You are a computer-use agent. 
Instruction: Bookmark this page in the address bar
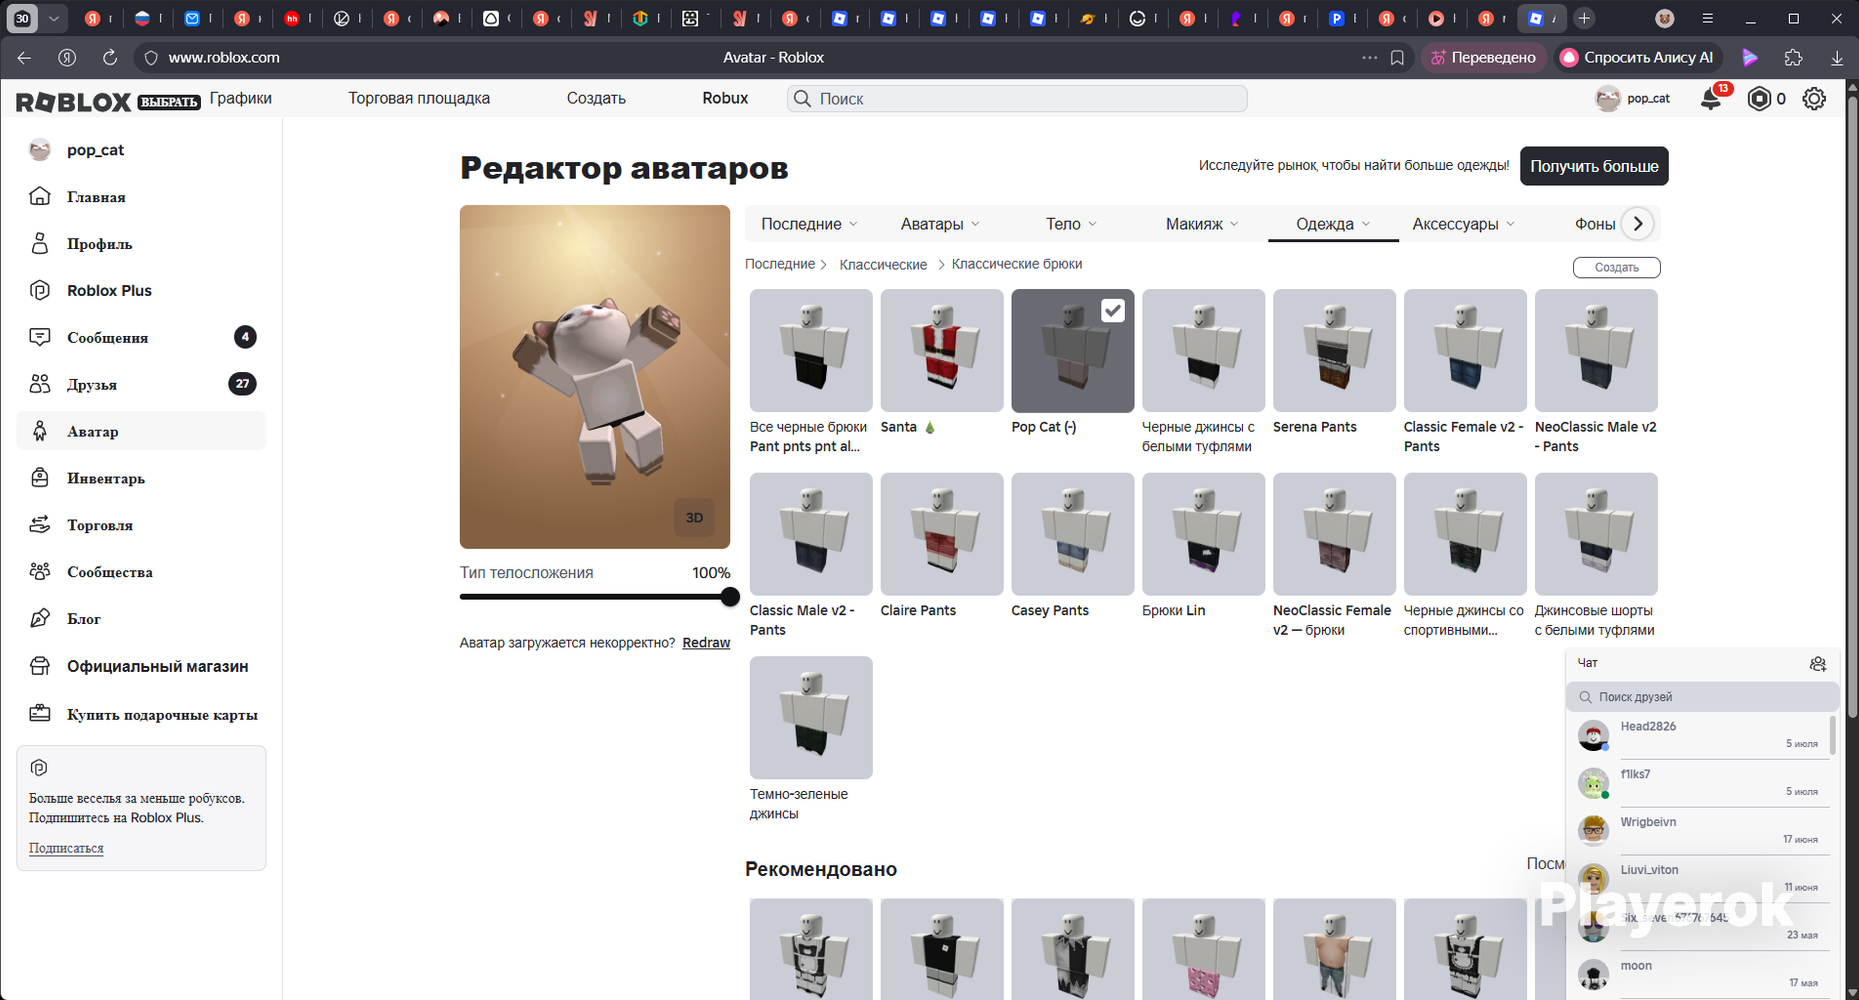[1397, 58]
